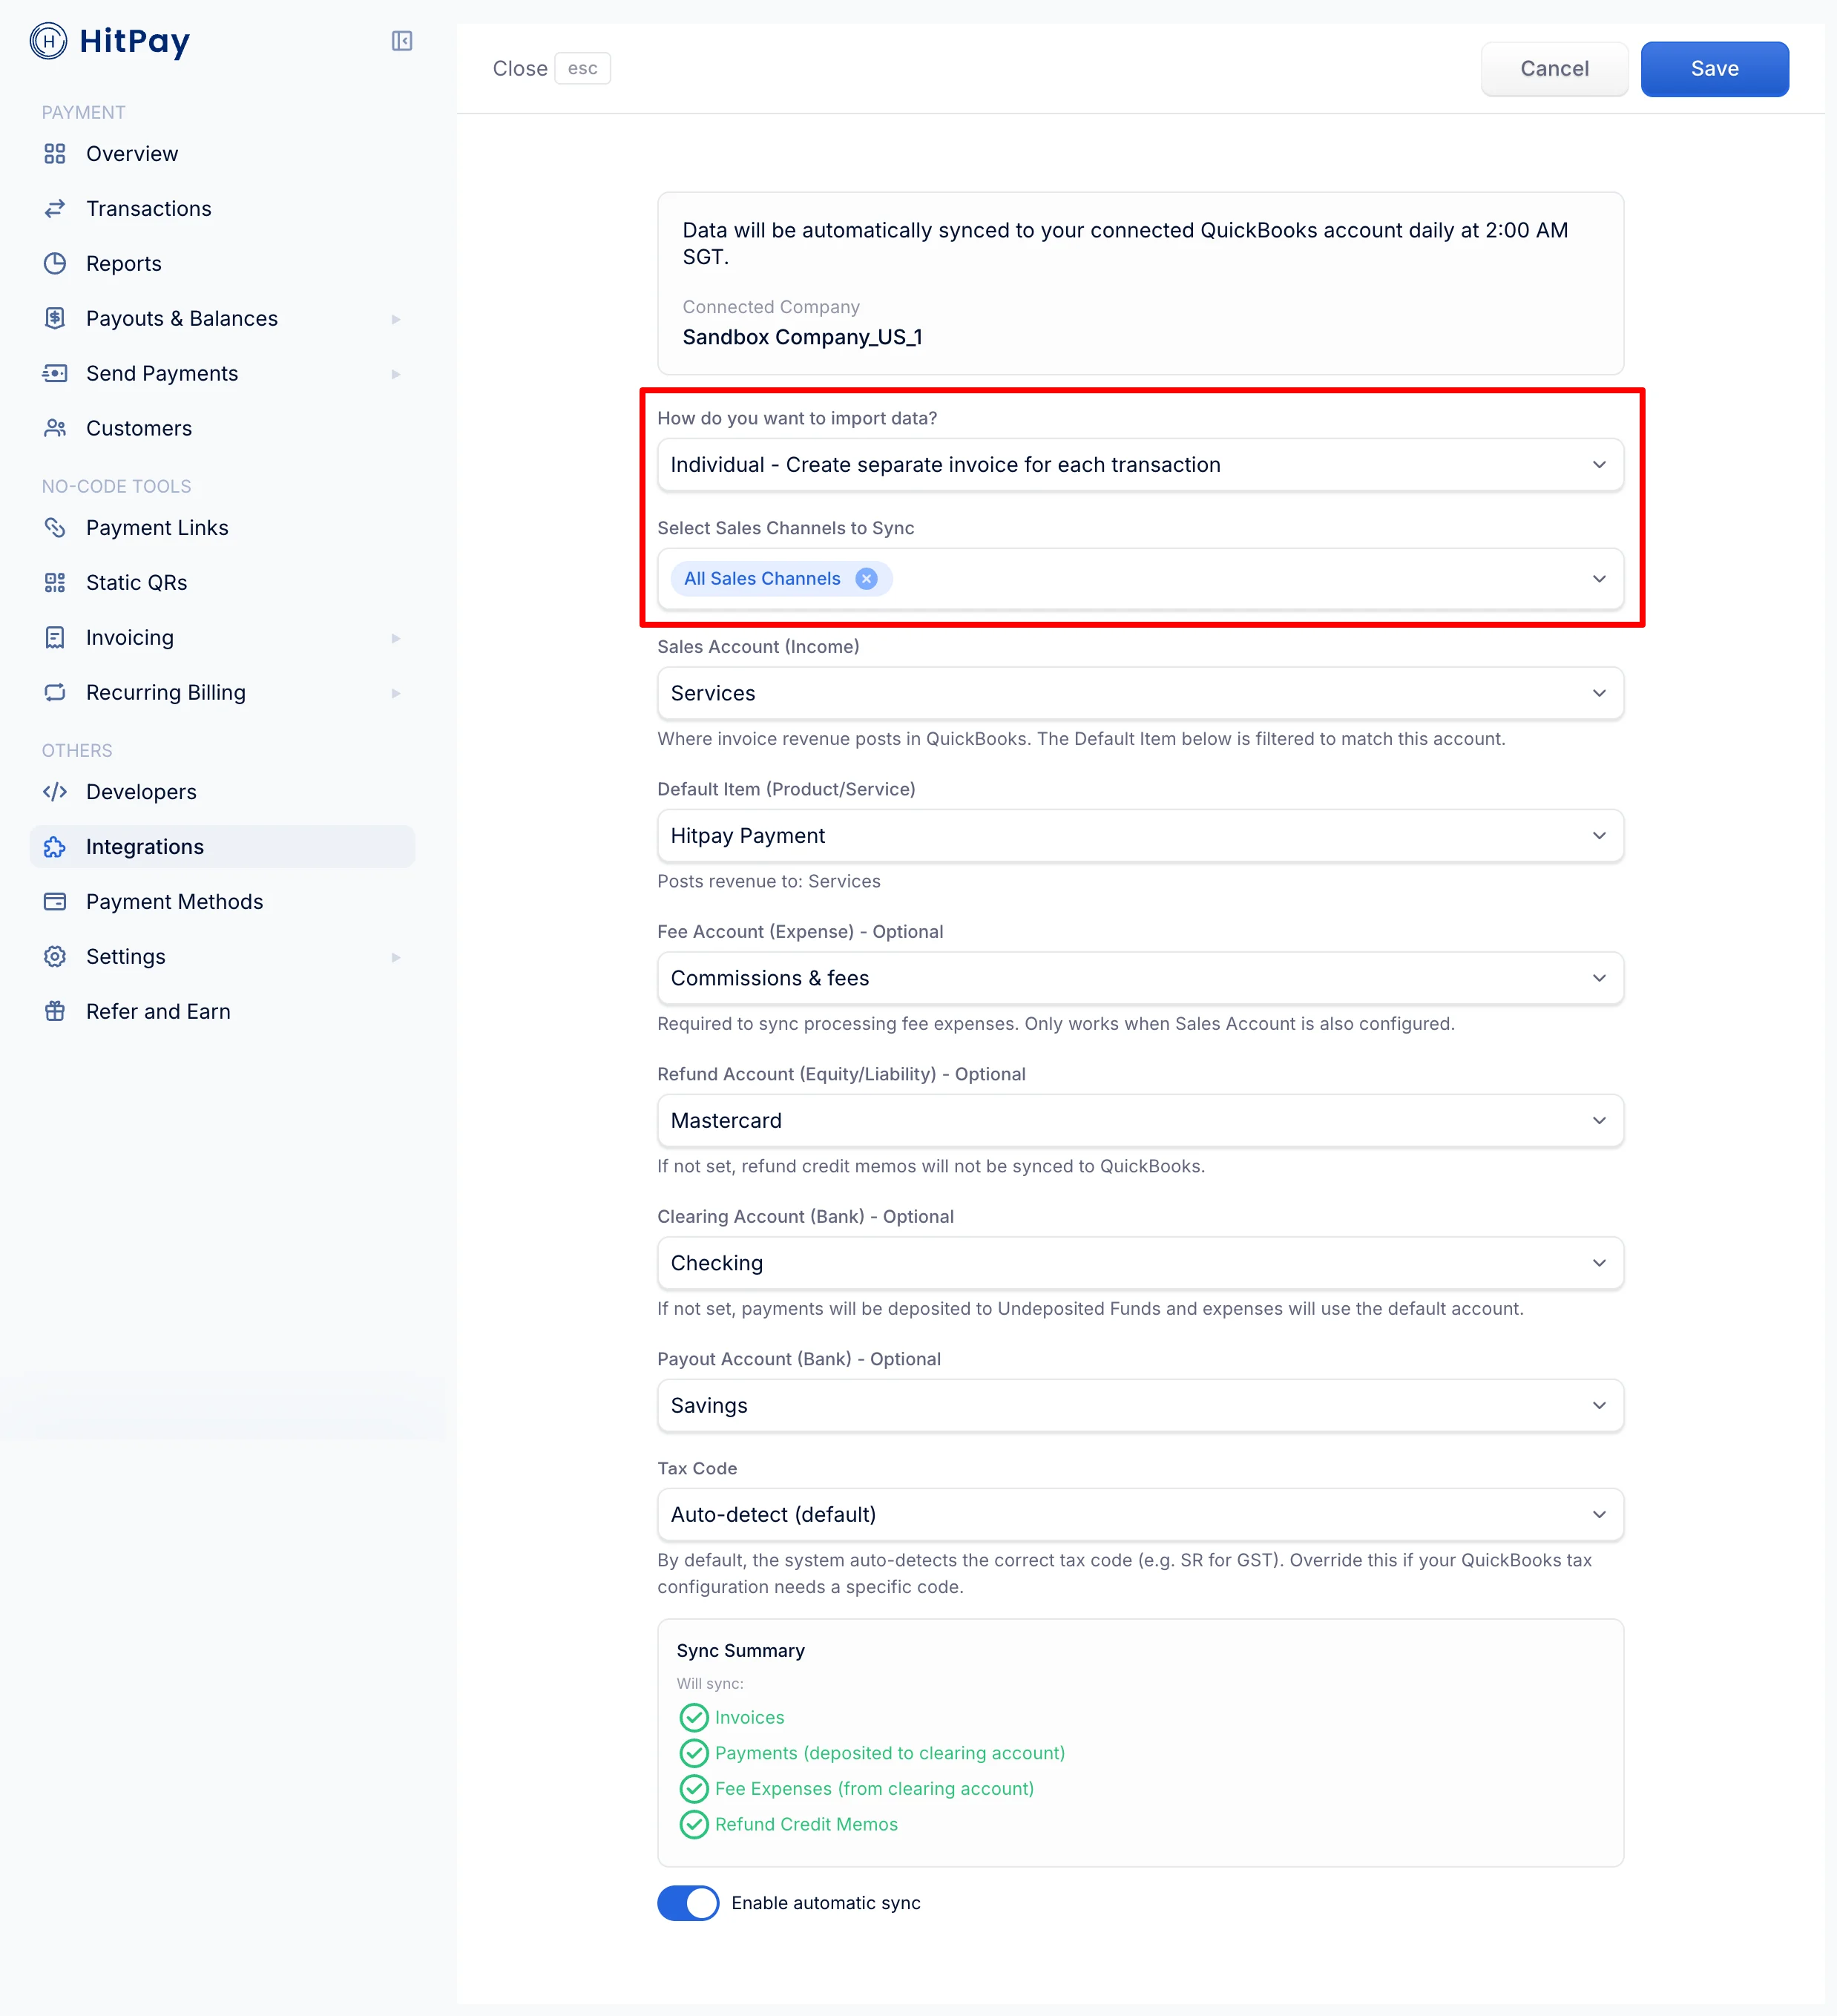The image size is (1837, 2016).
Task: Click the Settings gear icon
Action: pyautogui.click(x=55, y=957)
